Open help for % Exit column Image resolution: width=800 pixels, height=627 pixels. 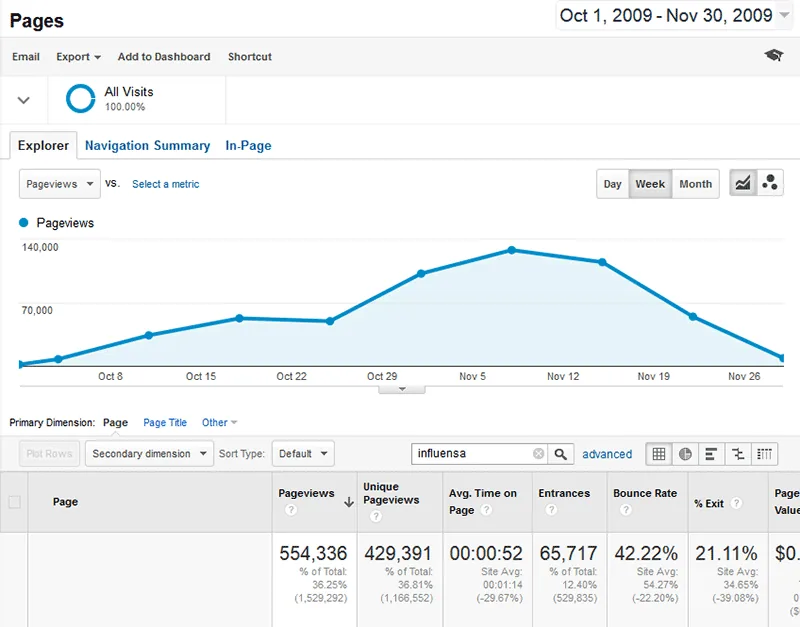[x=736, y=503]
